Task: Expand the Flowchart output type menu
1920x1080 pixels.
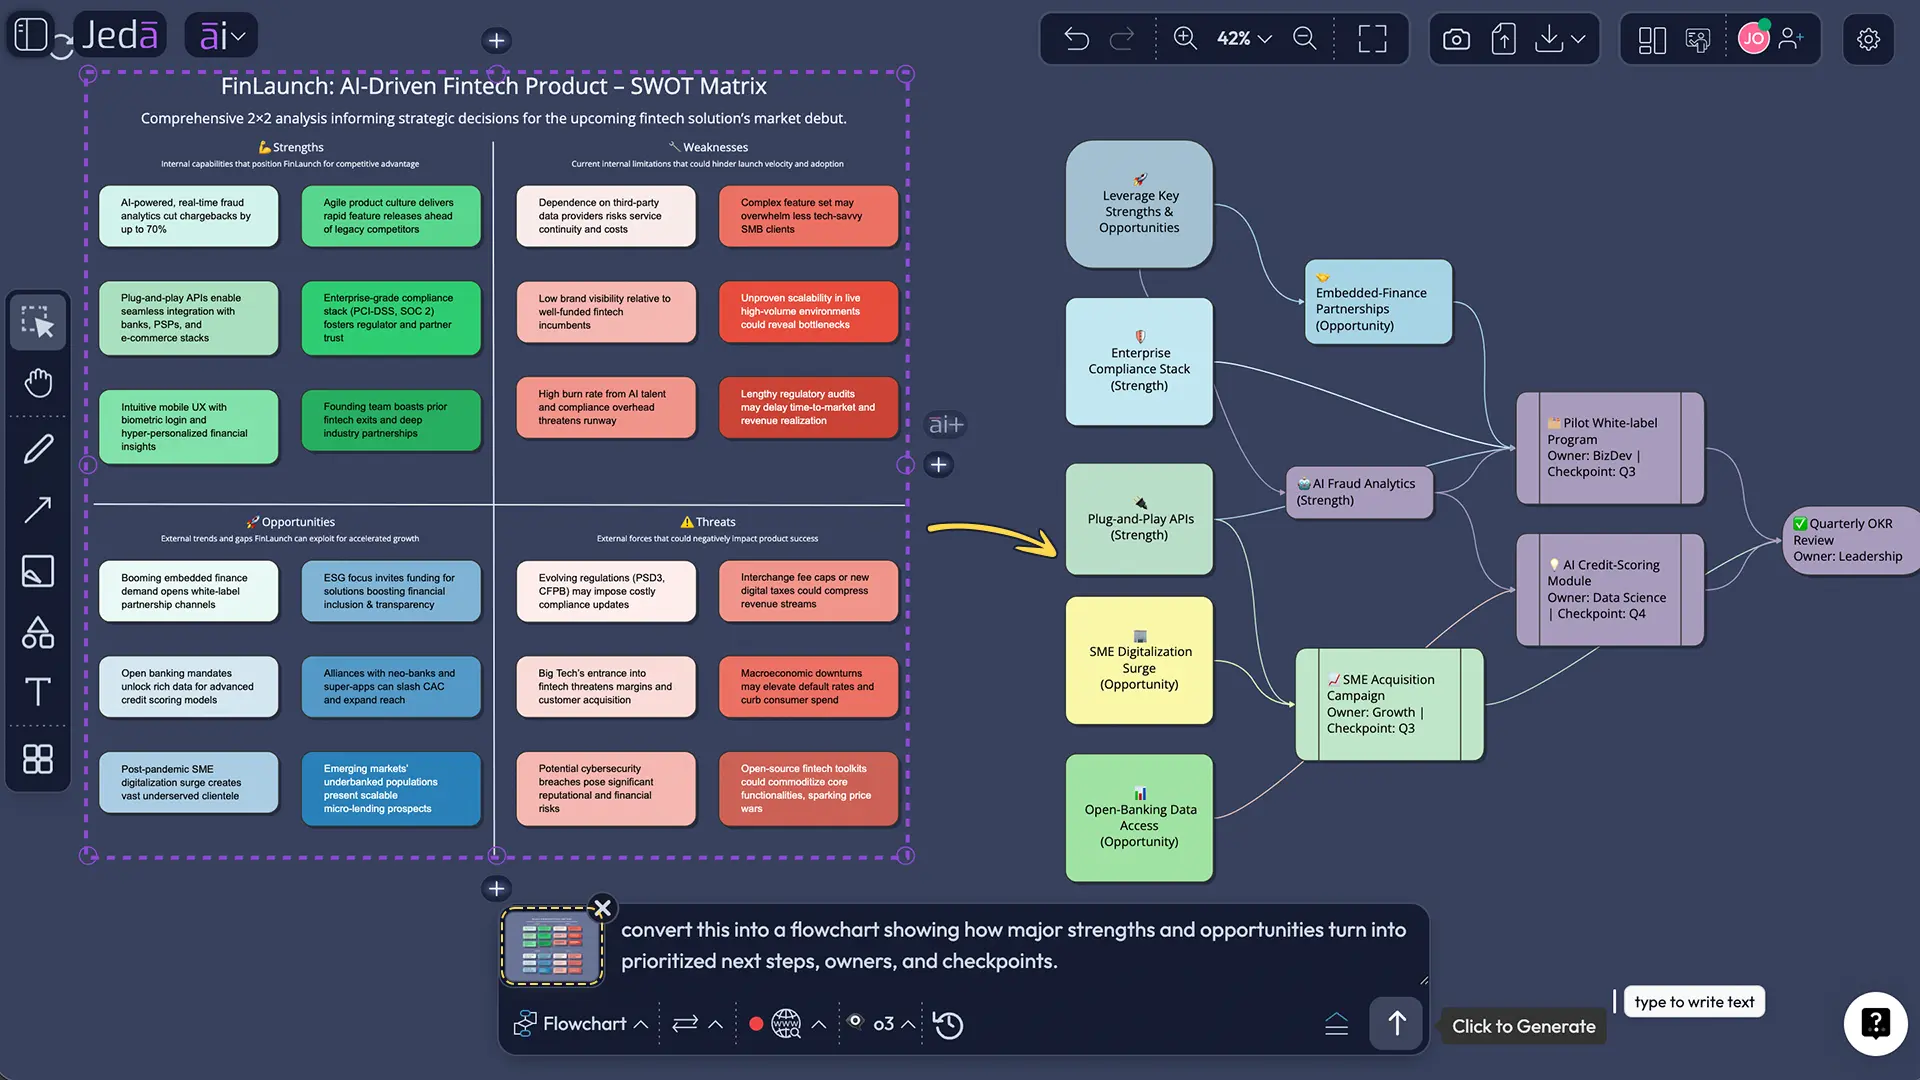Action: [581, 1024]
